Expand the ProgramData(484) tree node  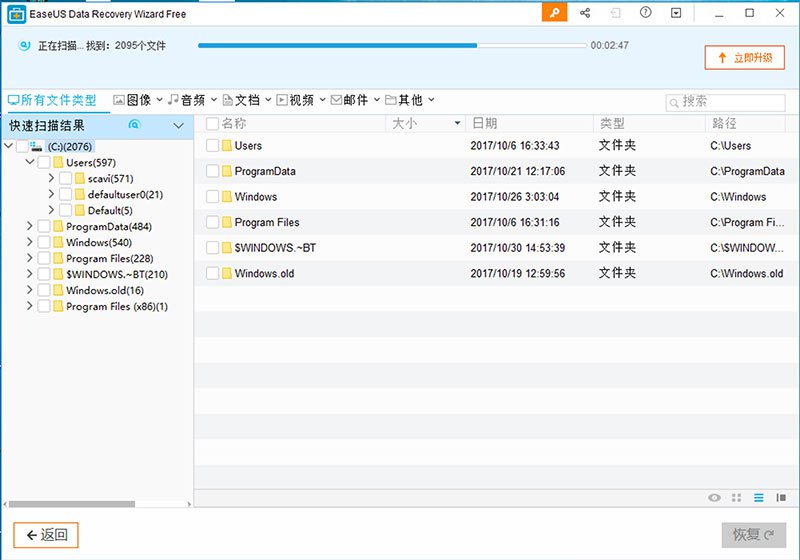[x=30, y=225]
